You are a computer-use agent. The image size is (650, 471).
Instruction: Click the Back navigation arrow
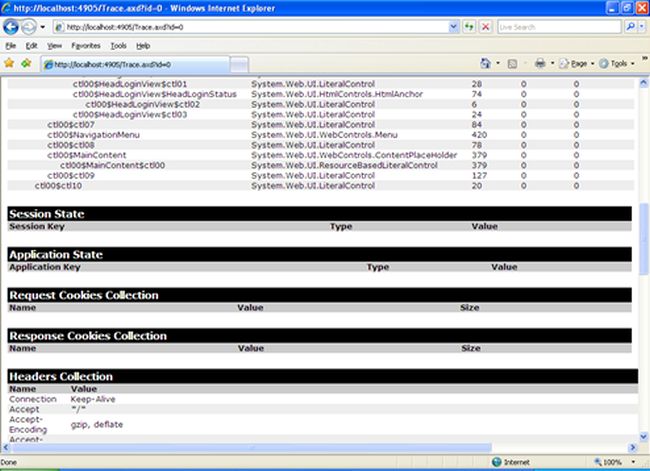coord(11,27)
